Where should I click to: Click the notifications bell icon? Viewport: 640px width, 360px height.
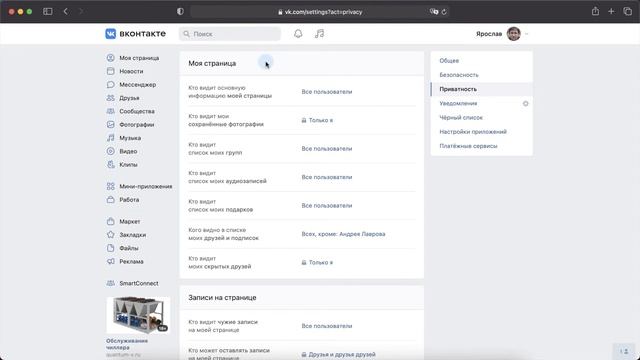(x=298, y=33)
